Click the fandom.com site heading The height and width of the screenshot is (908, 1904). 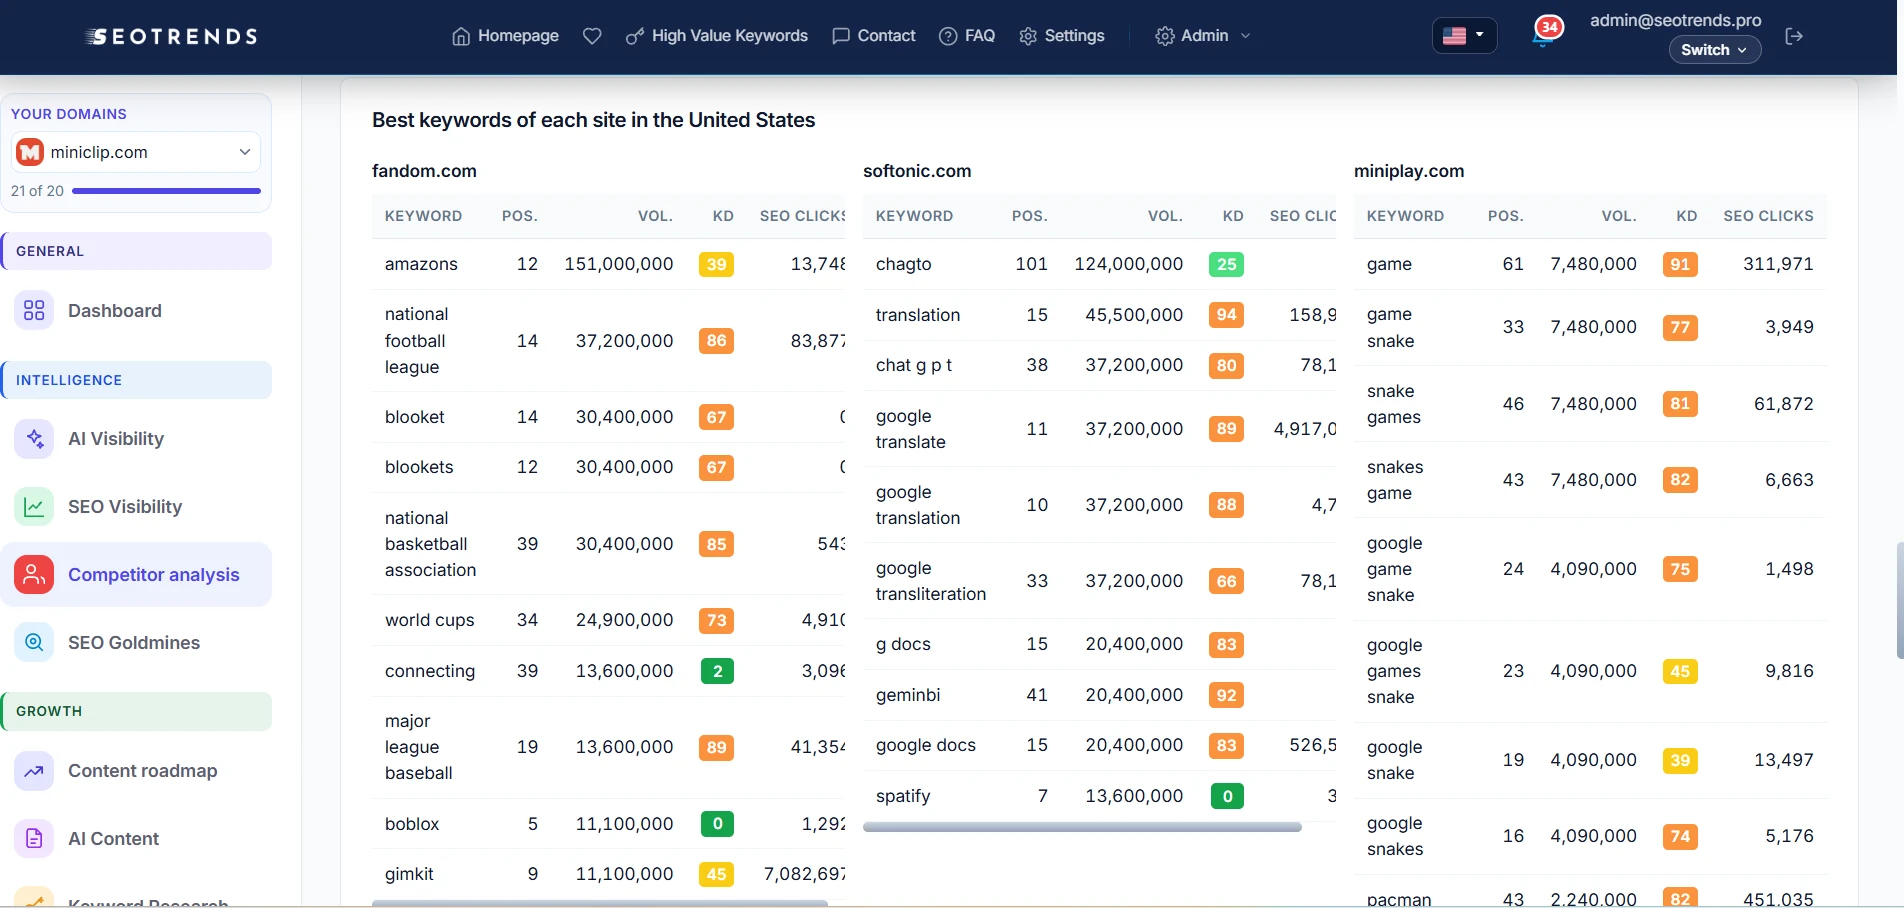click(424, 171)
